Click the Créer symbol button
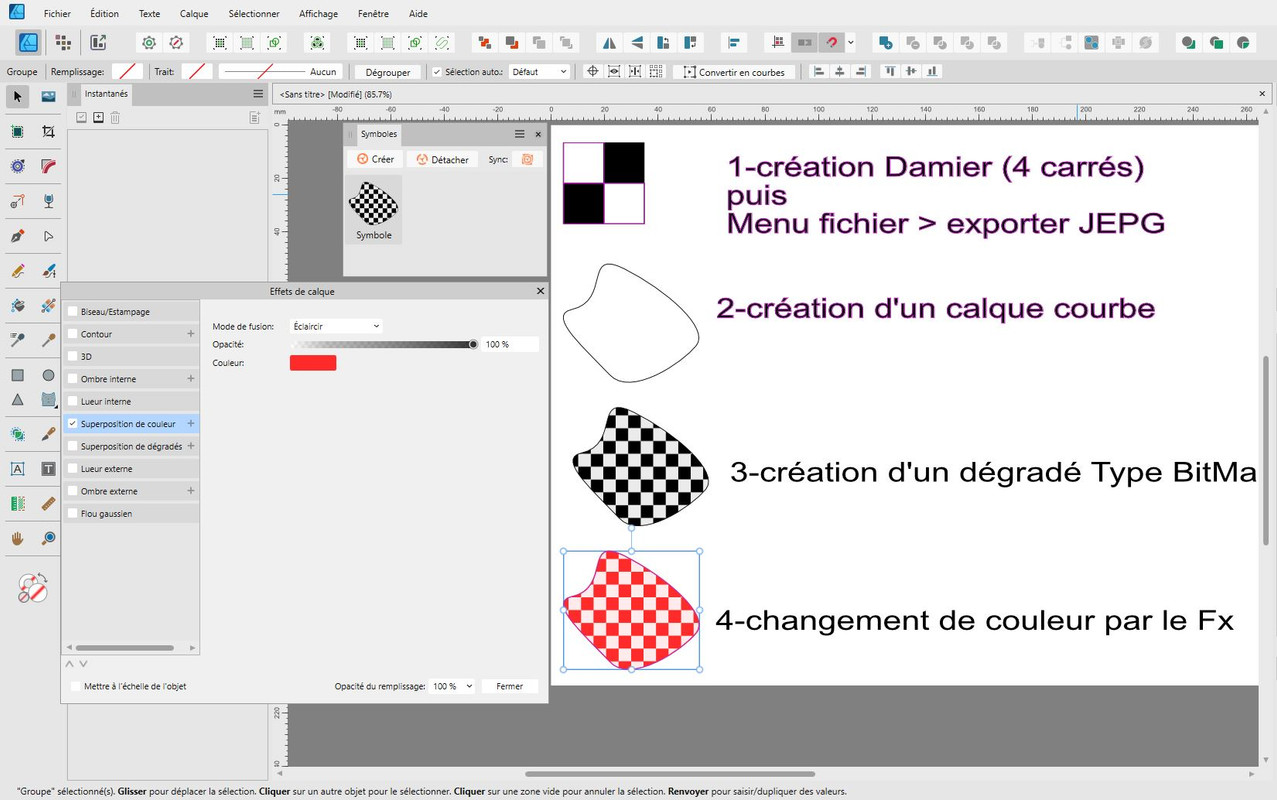Viewport: 1277px width, 800px height. [x=376, y=159]
